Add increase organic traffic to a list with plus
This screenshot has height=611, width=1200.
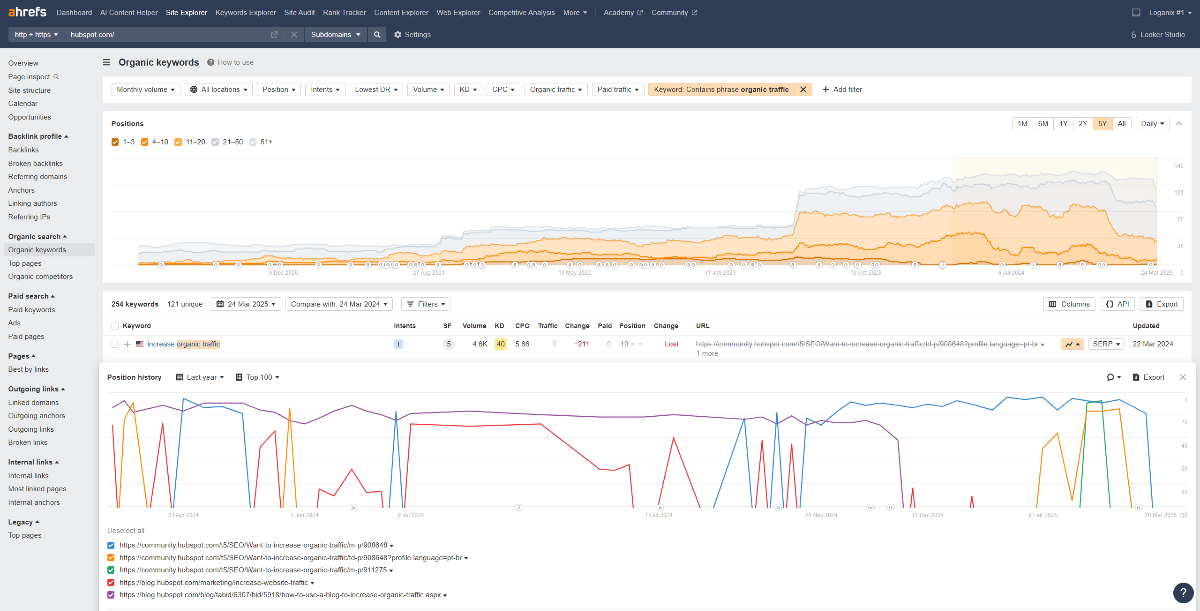point(127,344)
